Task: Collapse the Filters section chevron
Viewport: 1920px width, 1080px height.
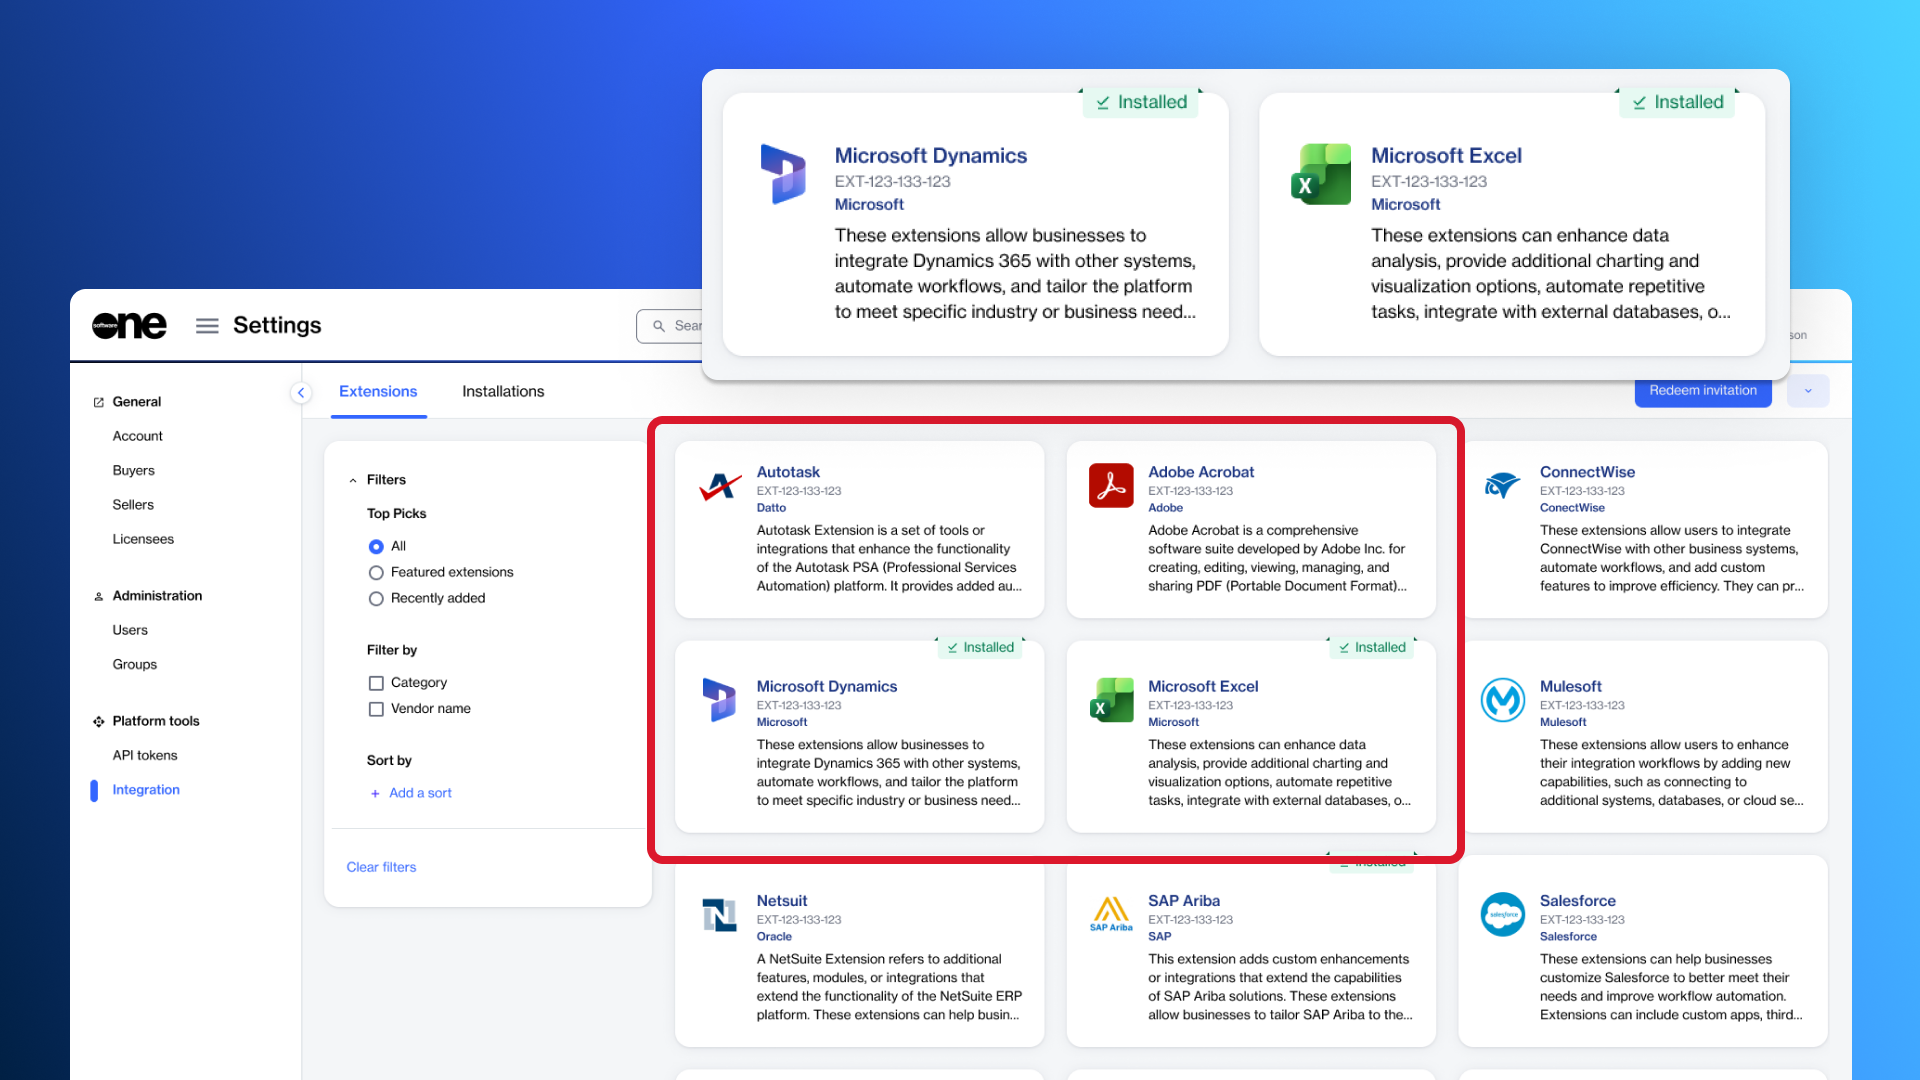Action: click(353, 481)
